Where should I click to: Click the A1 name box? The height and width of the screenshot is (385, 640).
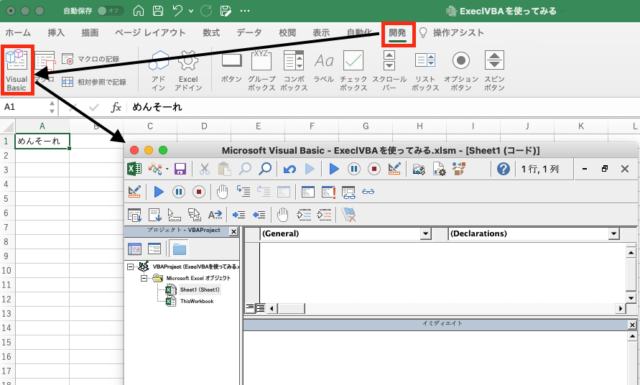24,107
